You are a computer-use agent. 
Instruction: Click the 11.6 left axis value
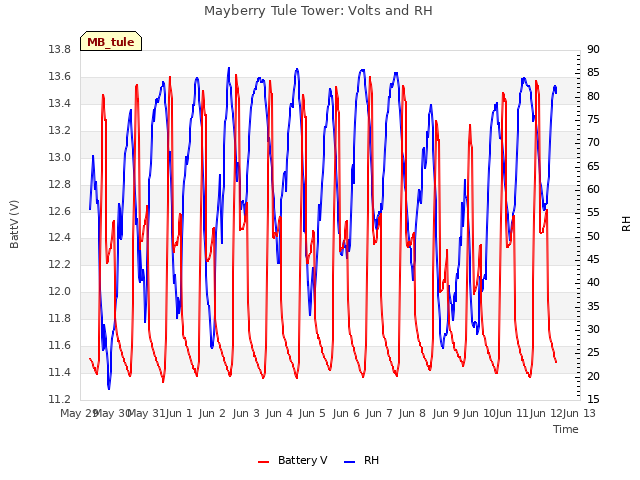[x=60, y=345]
